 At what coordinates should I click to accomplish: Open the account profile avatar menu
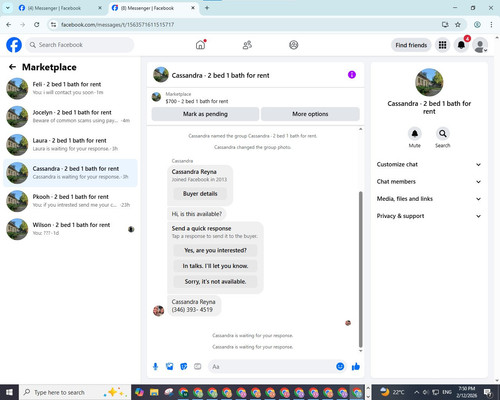tap(480, 45)
